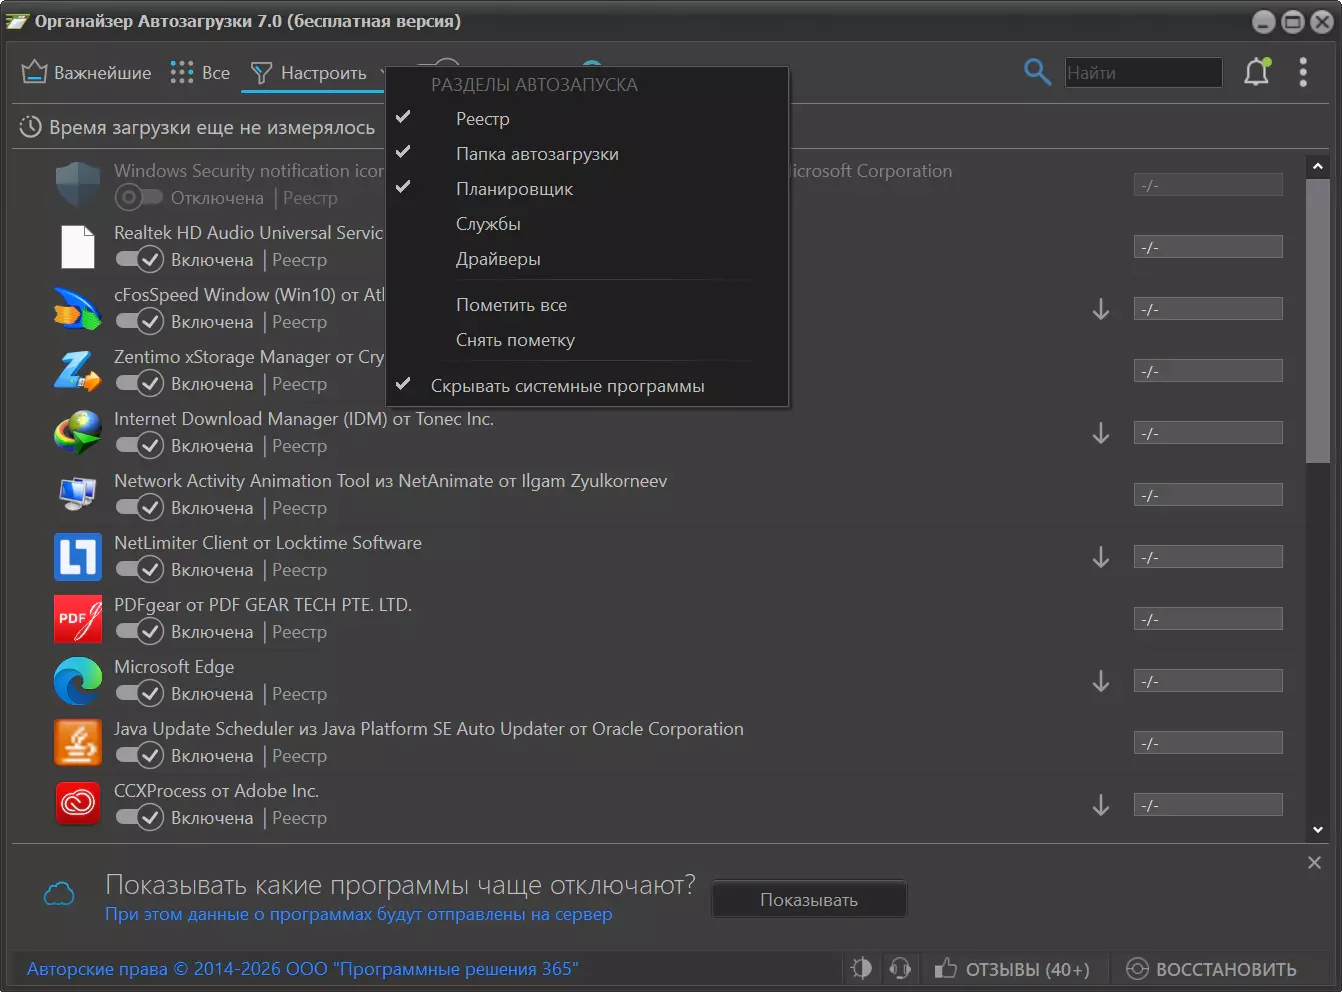Choose Пометить все in the menu

pyautogui.click(x=587, y=305)
